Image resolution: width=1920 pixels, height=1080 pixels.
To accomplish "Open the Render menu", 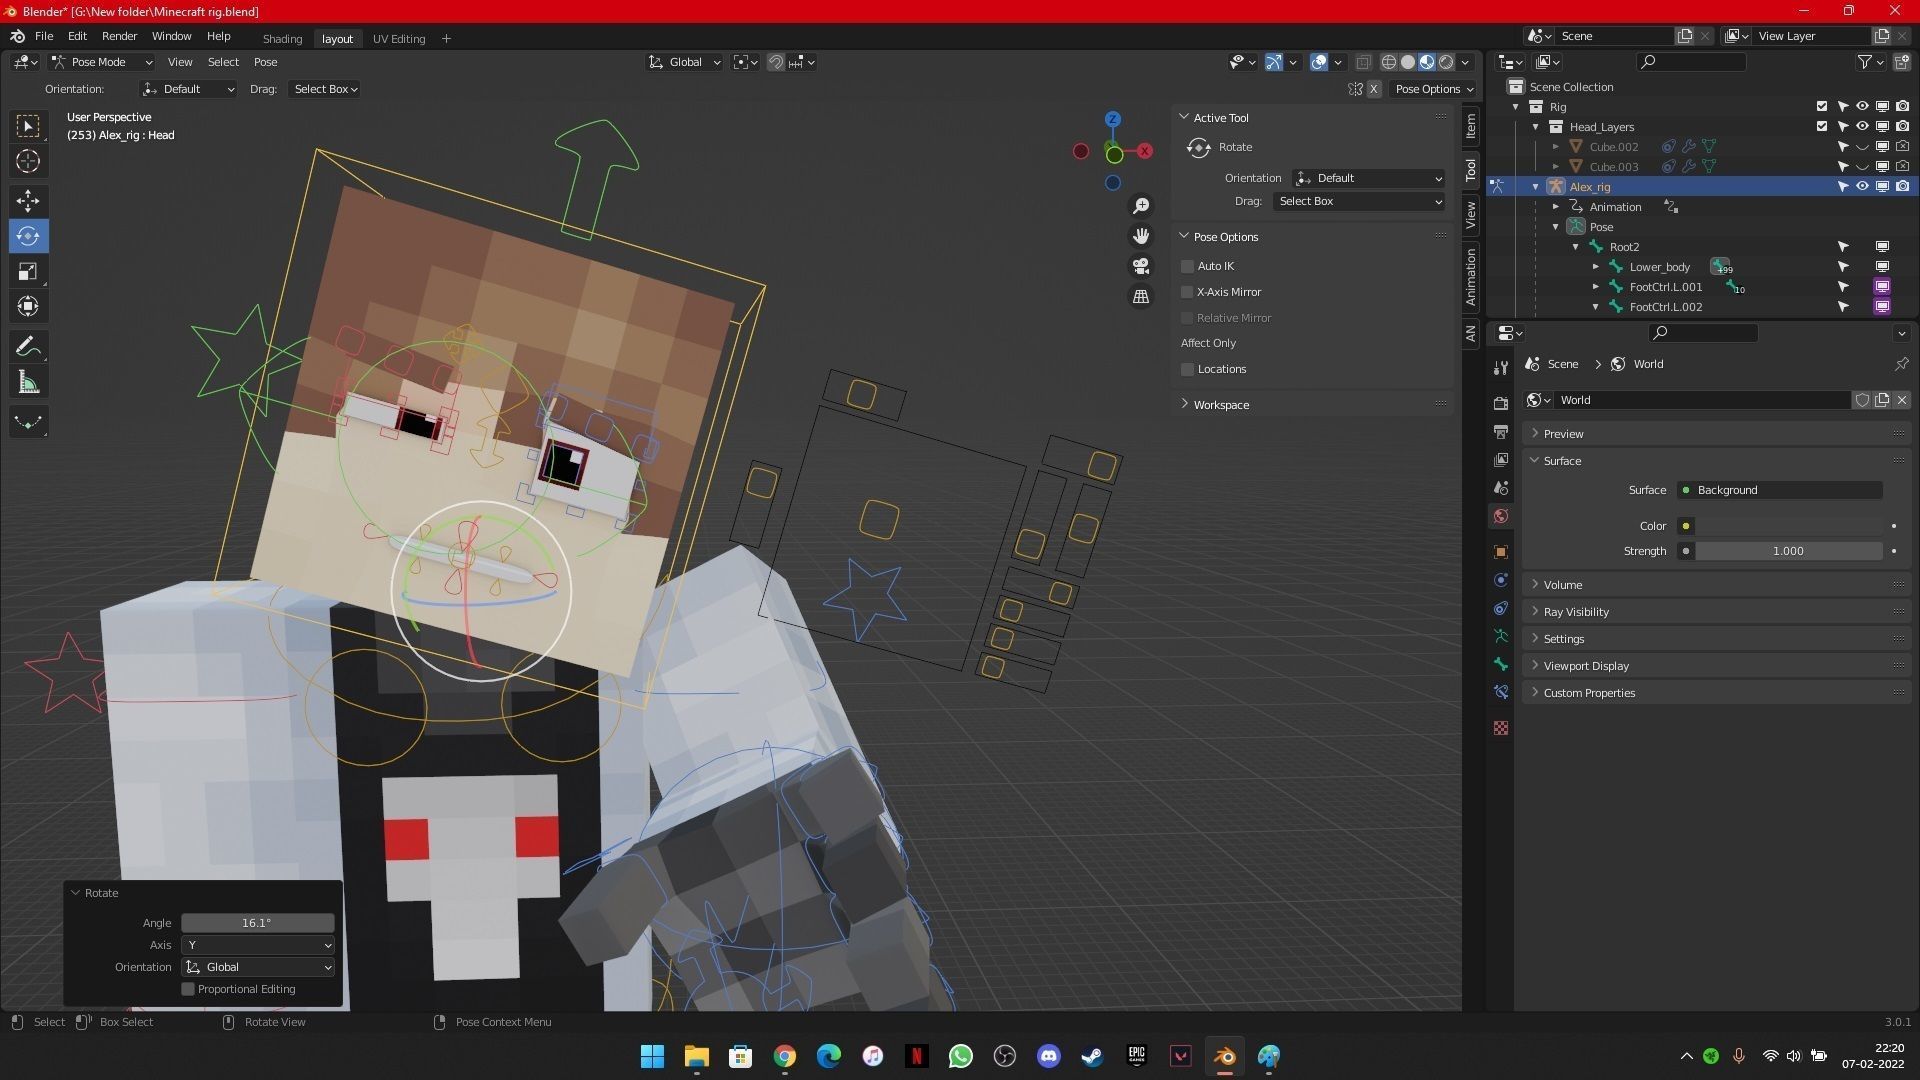I will [119, 36].
